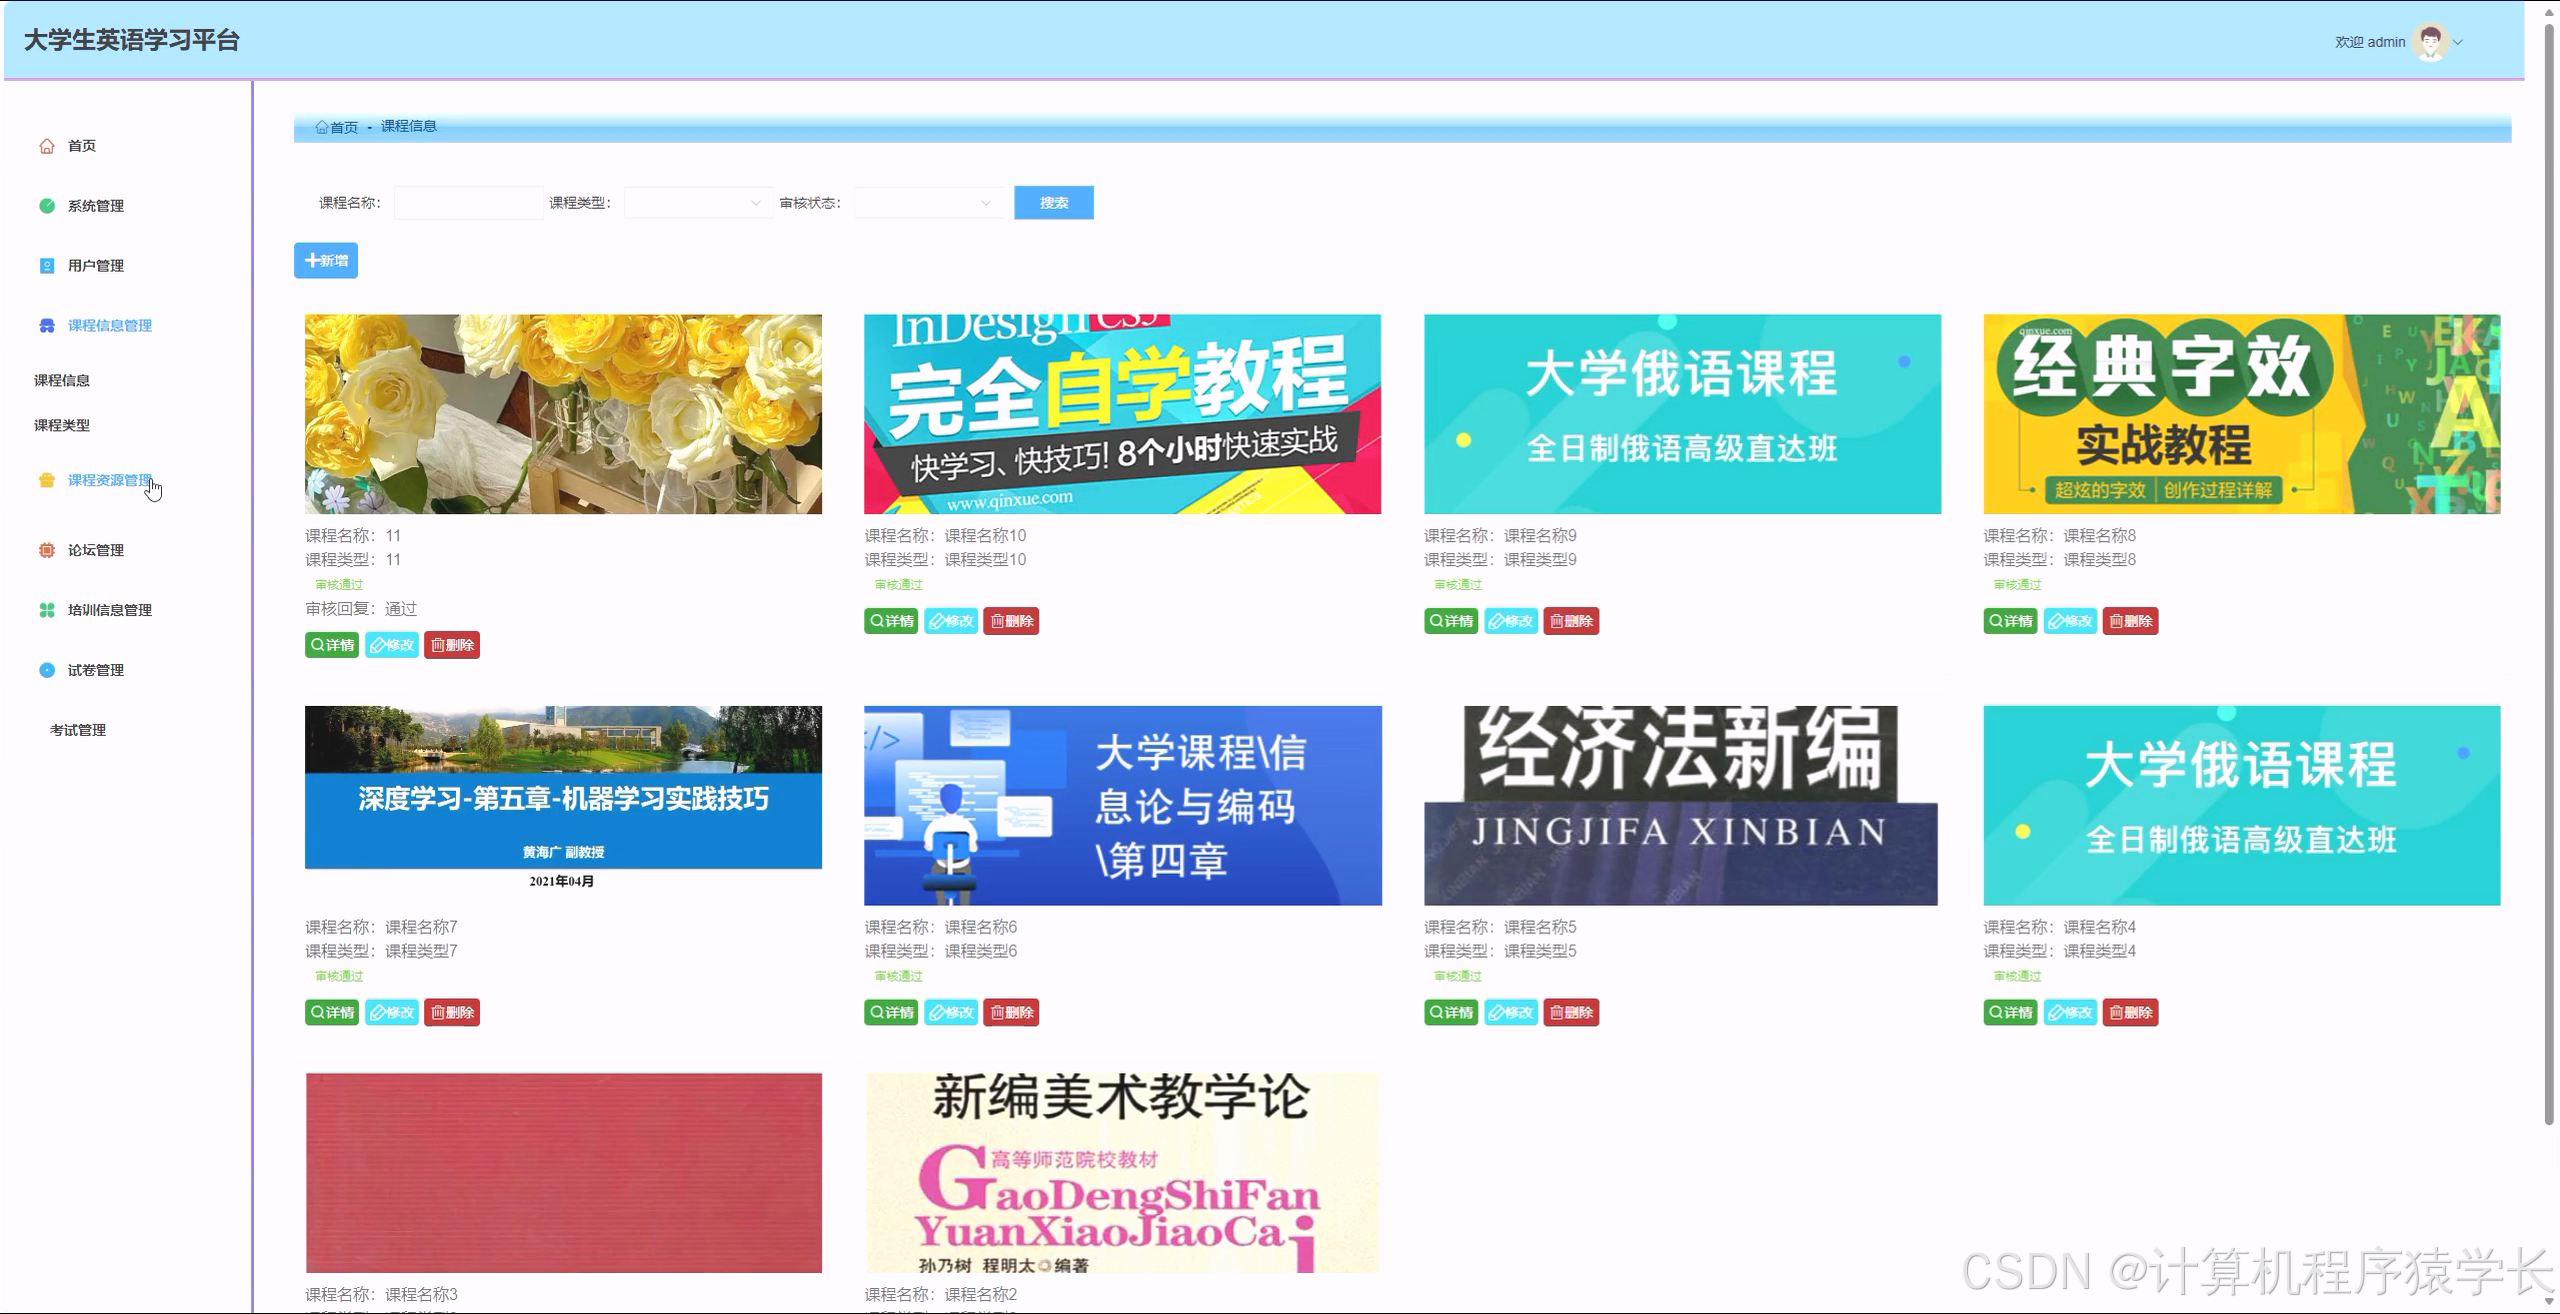Image resolution: width=2560 pixels, height=1314 pixels.
Task: Open 用户管理 via its user icon
Action: [x=46, y=265]
